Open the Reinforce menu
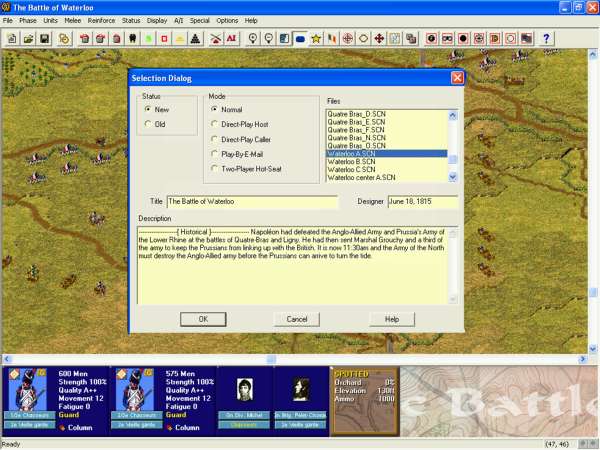 tap(100, 20)
